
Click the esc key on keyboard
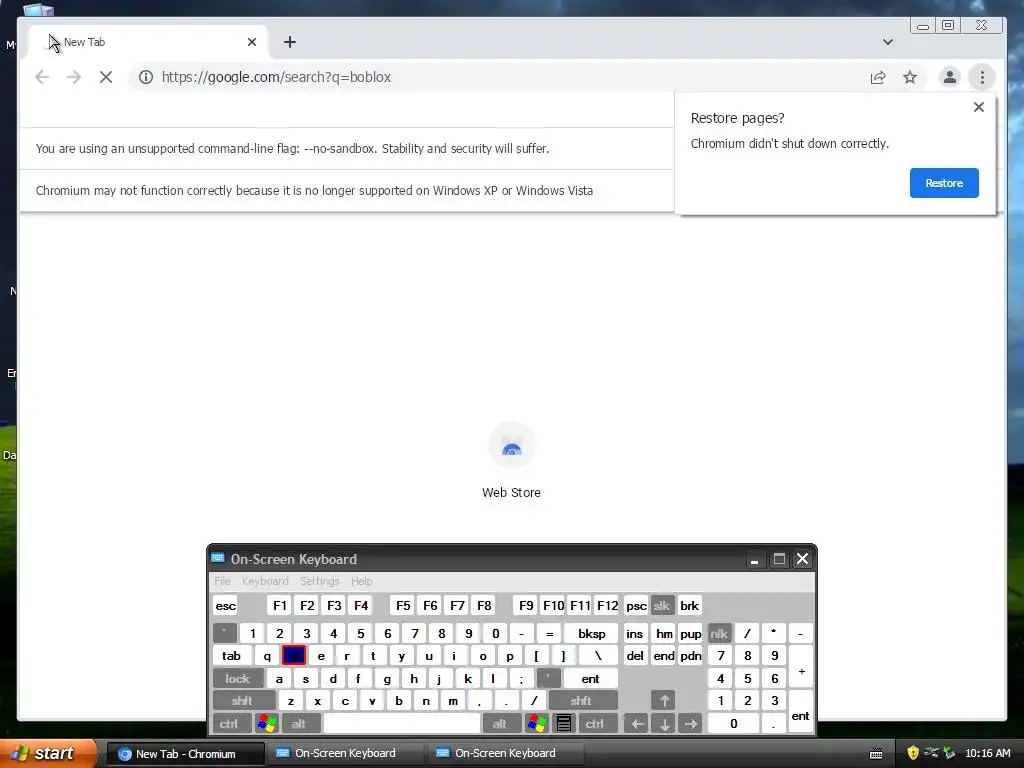tap(225, 605)
